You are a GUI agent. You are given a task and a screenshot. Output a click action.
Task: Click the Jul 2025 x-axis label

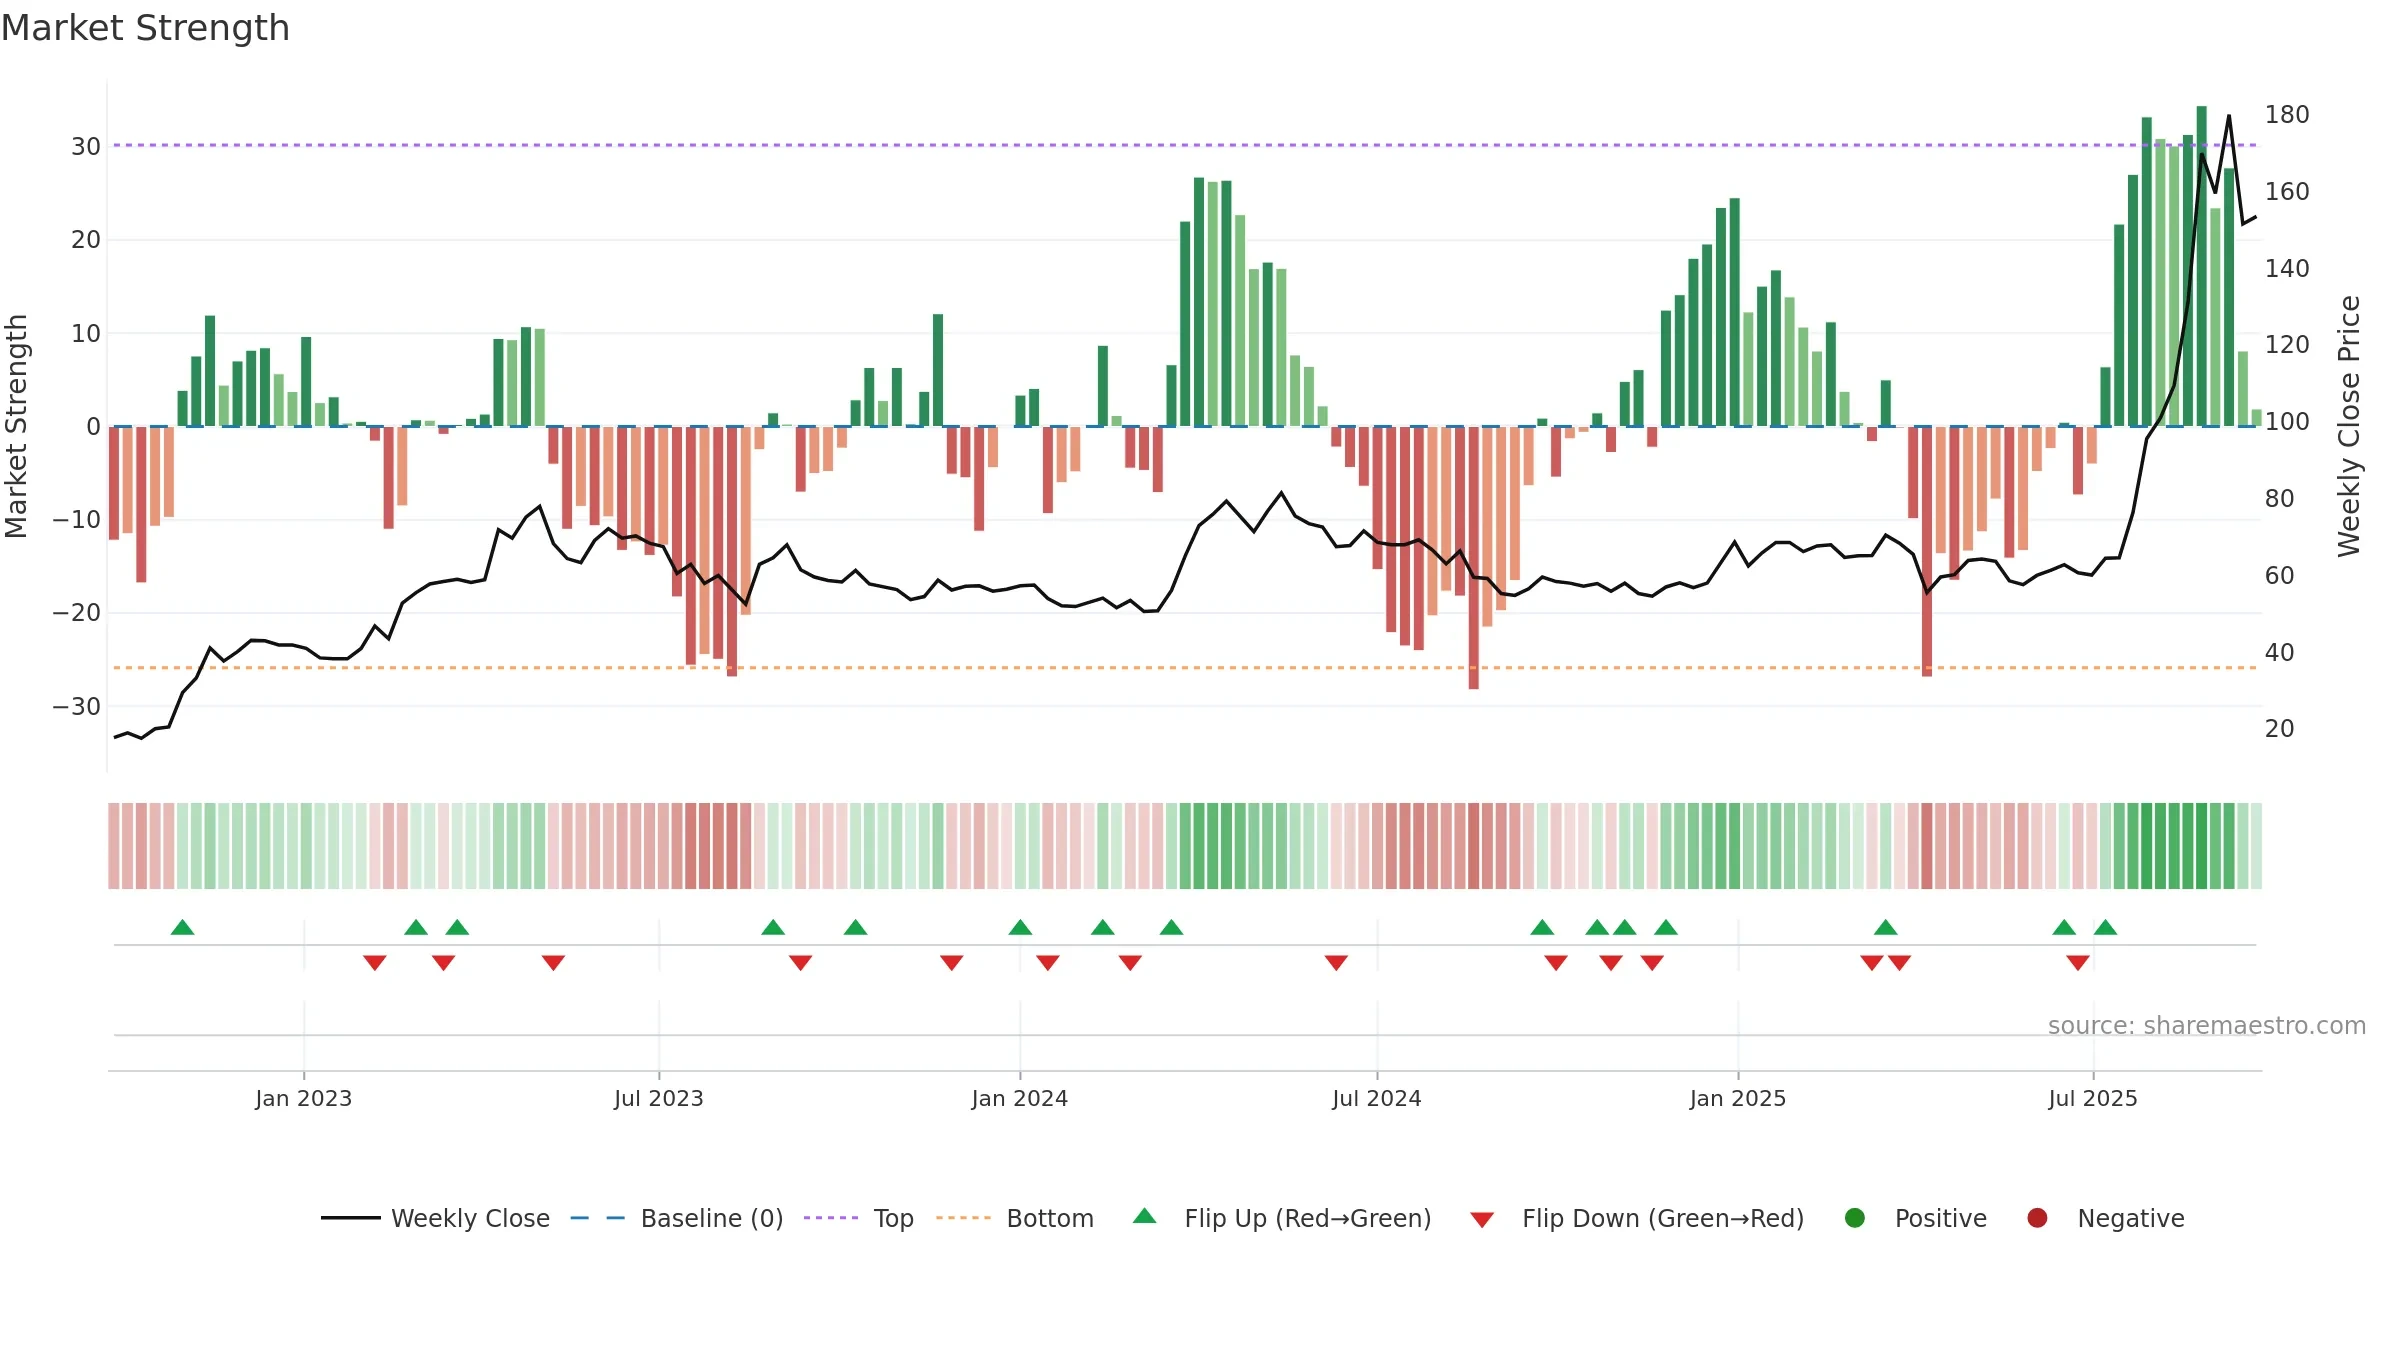2093,1099
